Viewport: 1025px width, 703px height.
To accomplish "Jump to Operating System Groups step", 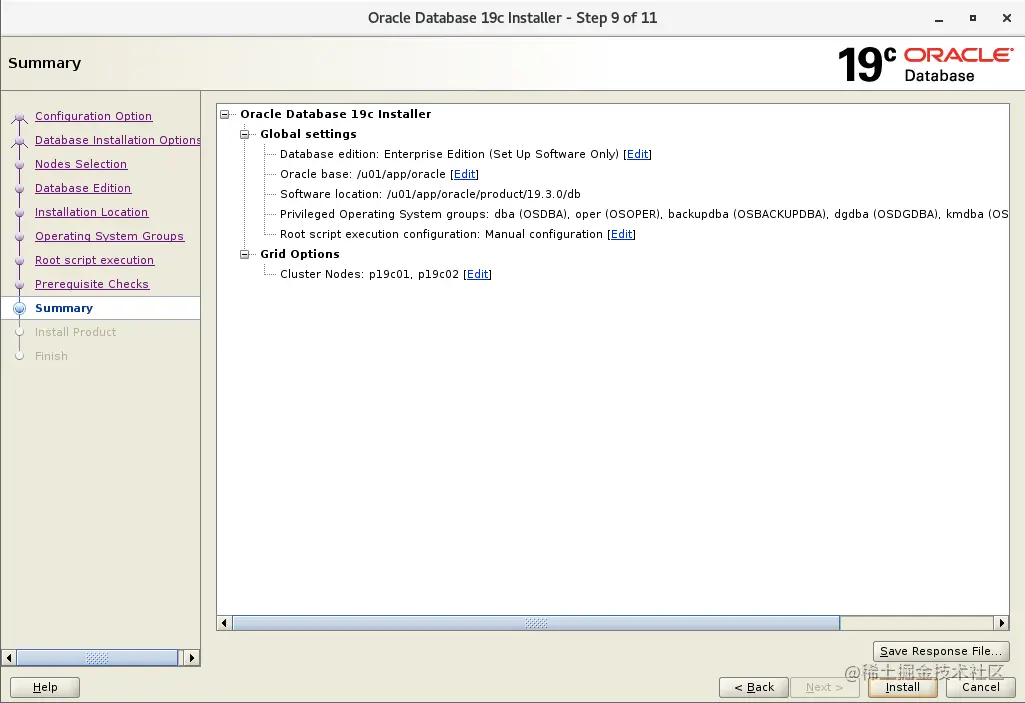I will pos(109,236).
